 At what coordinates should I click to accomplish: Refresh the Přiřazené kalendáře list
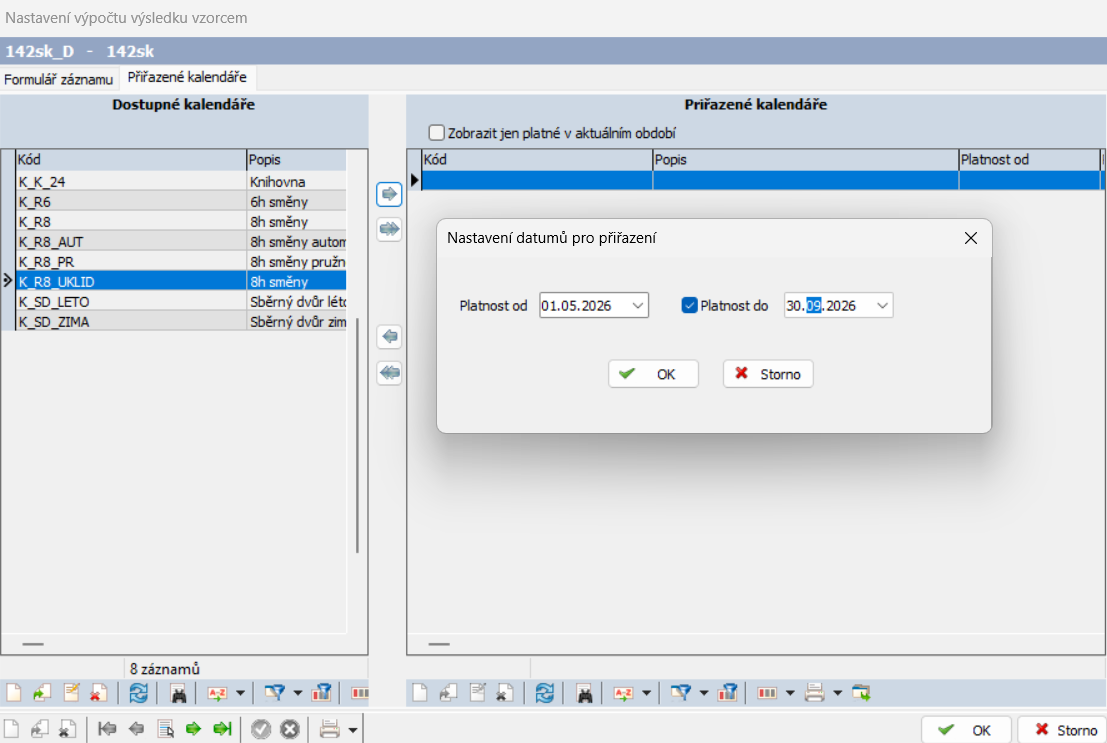click(x=544, y=693)
